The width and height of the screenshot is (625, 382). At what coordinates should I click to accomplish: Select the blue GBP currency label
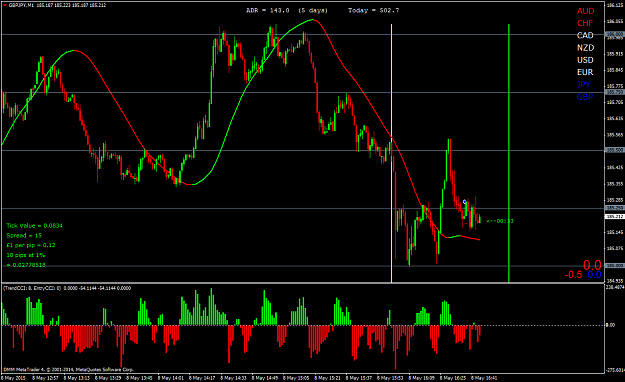point(585,97)
